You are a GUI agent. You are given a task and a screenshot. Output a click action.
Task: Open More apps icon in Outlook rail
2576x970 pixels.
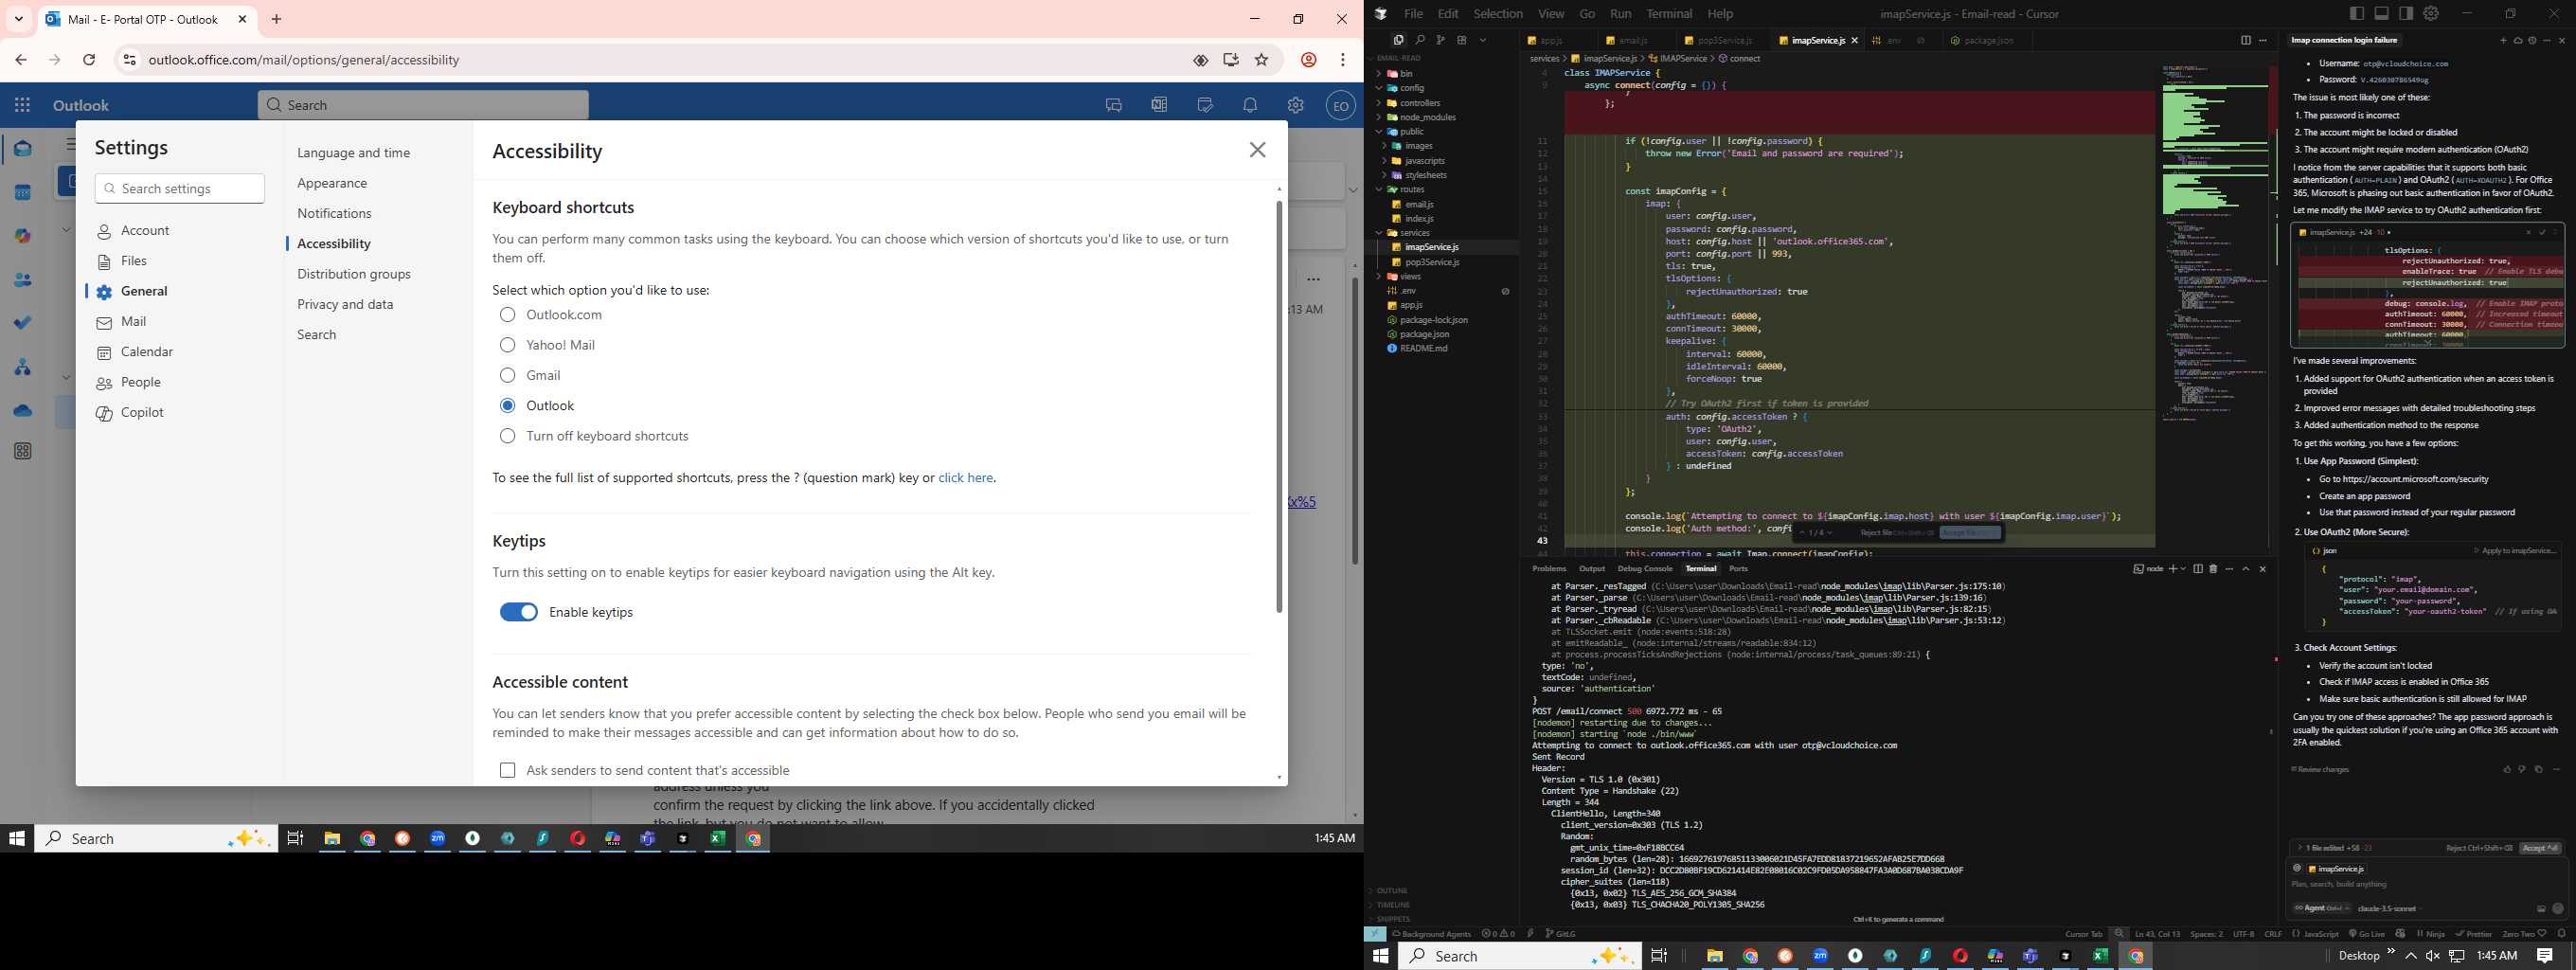(22, 452)
